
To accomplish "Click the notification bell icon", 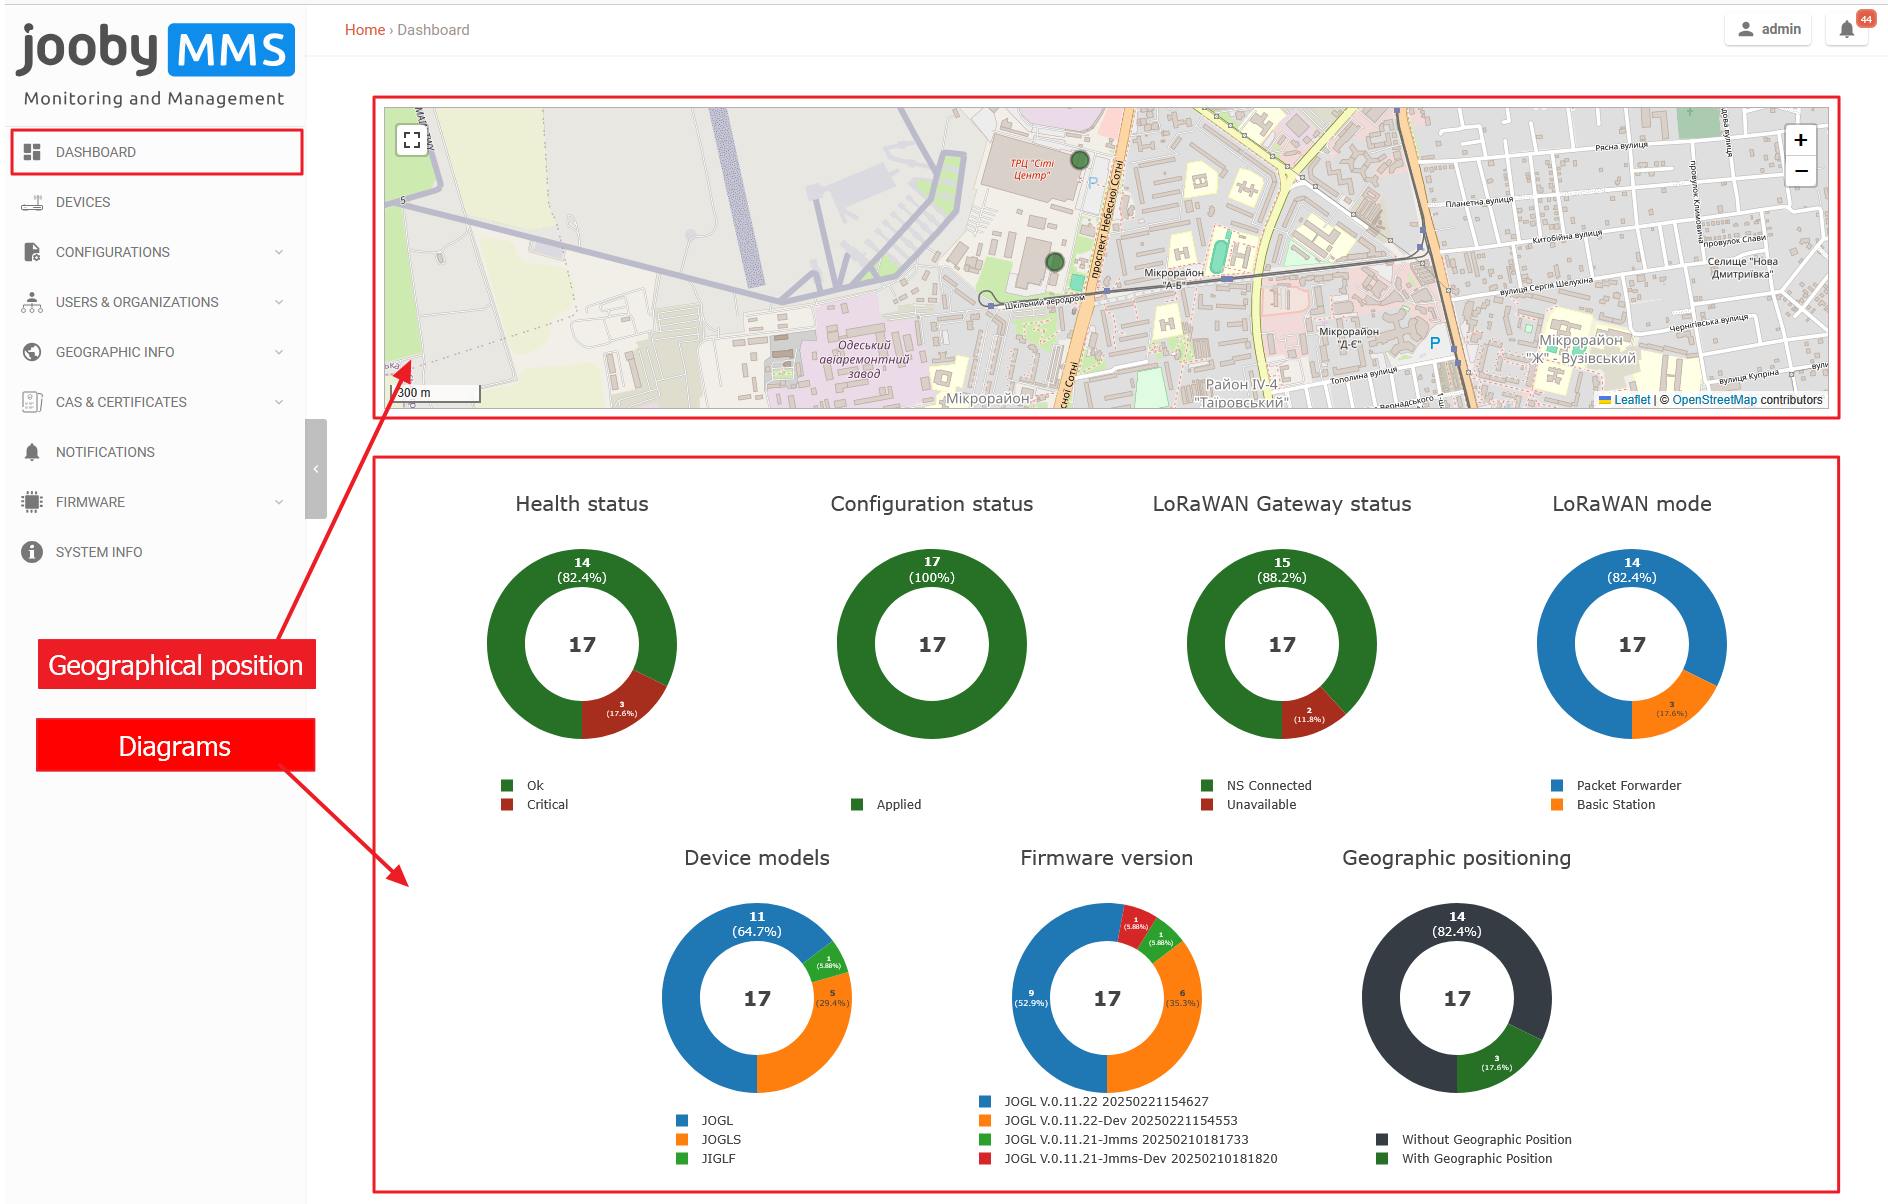I will pyautogui.click(x=1846, y=30).
